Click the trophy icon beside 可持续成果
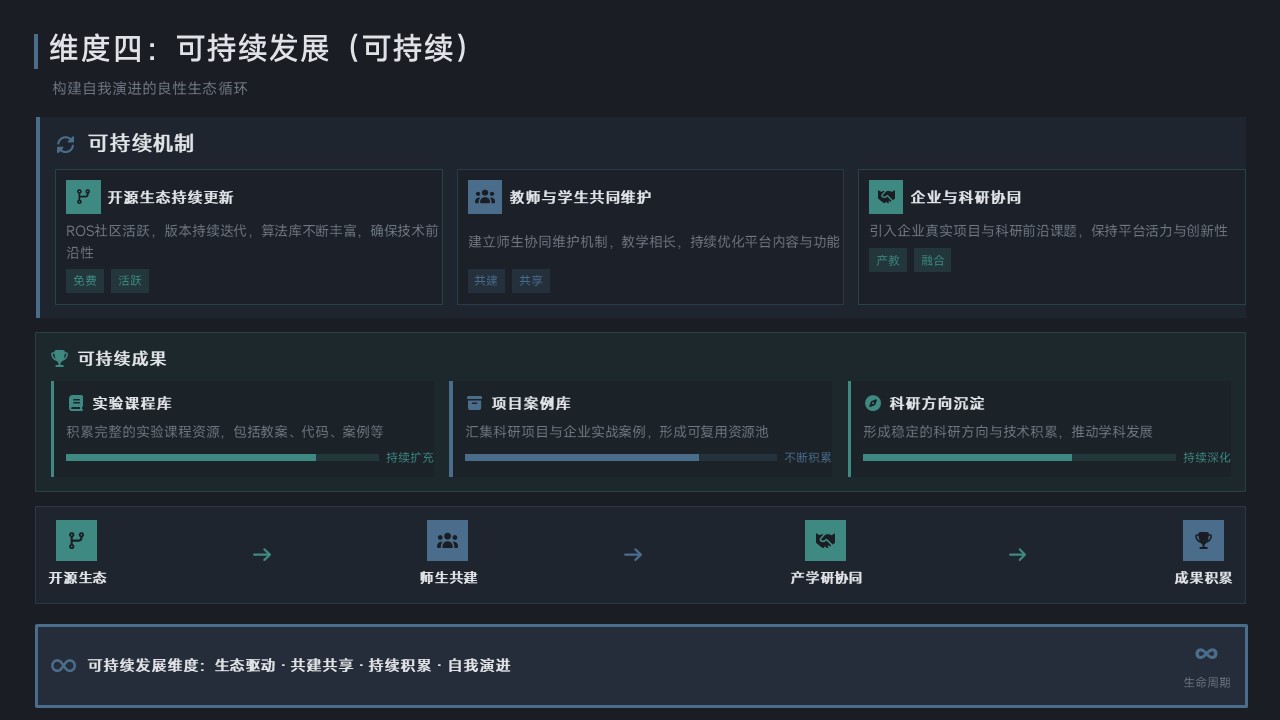The height and width of the screenshot is (720, 1280). tap(60, 358)
